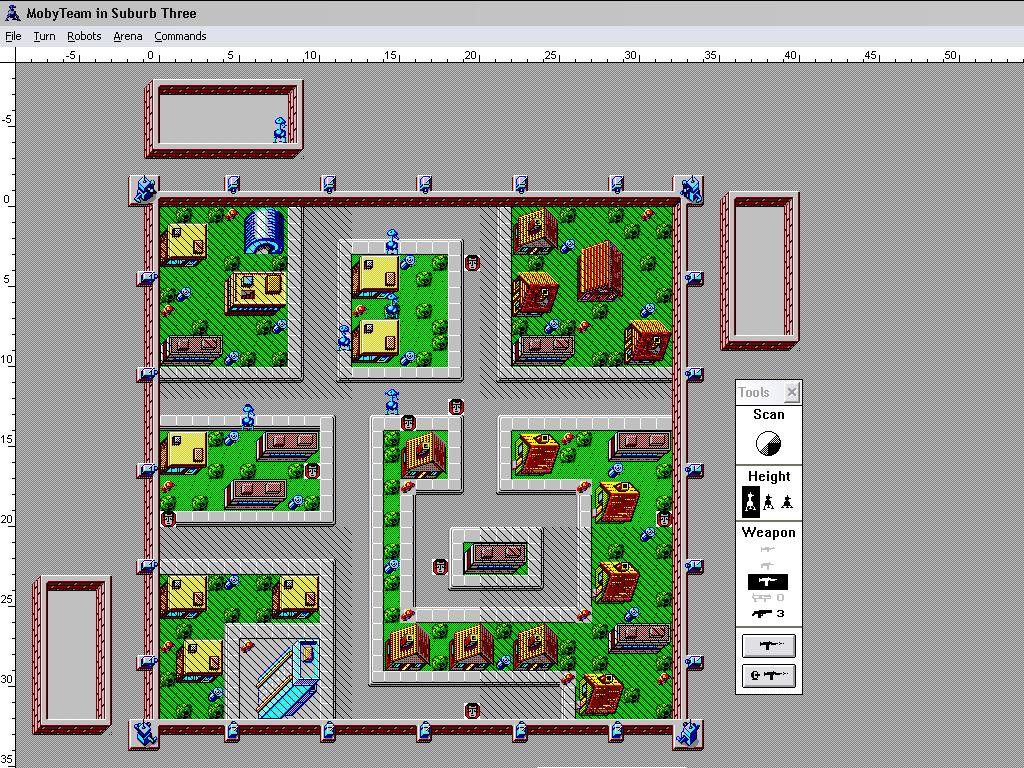Click the bottom-right corner guard tower
The image size is (1024, 768).
click(x=689, y=734)
